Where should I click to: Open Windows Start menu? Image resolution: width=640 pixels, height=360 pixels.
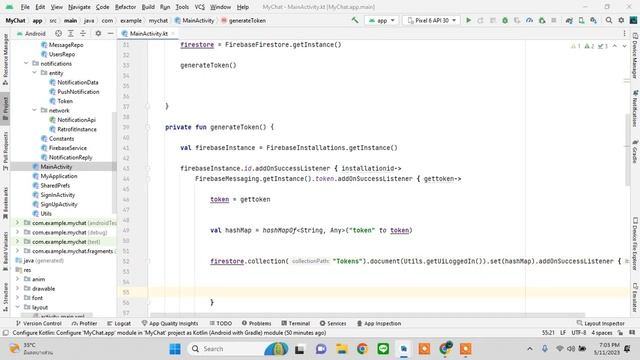click(175, 349)
